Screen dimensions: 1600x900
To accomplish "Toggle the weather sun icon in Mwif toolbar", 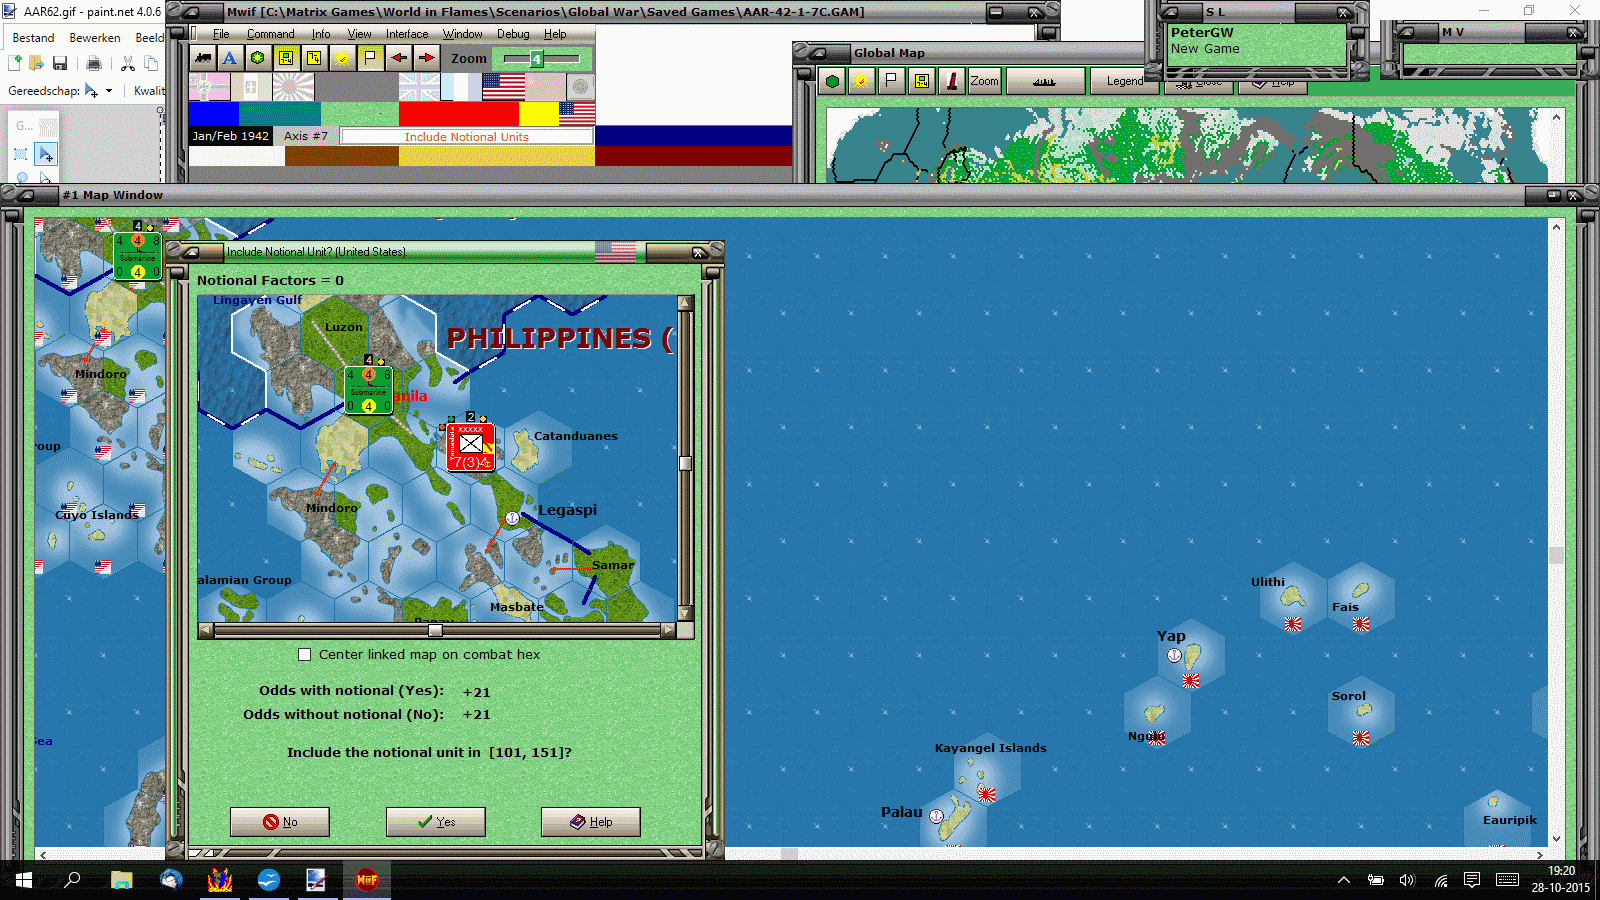I will coord(342,58).
